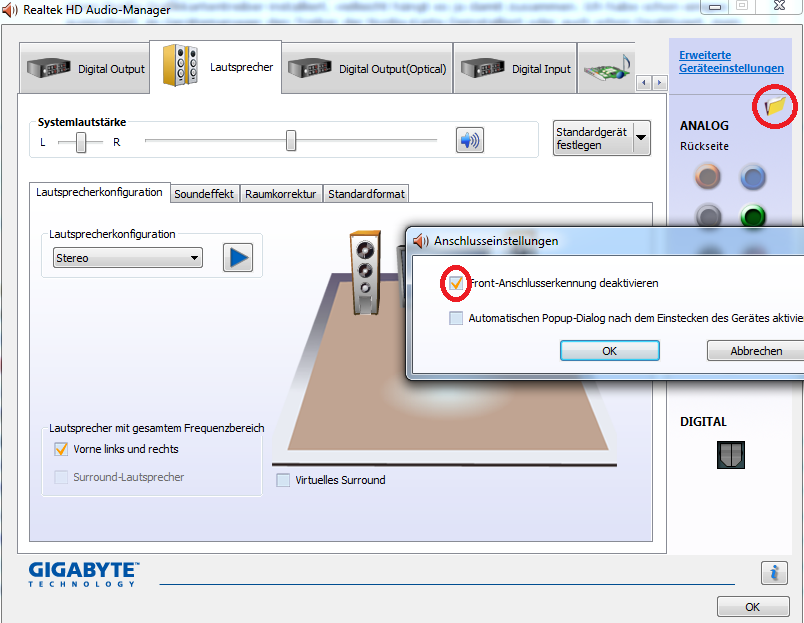Open the Digital Output(Optical) tab
The height and width of the screenshot is (623, 804).
point(367,68)
